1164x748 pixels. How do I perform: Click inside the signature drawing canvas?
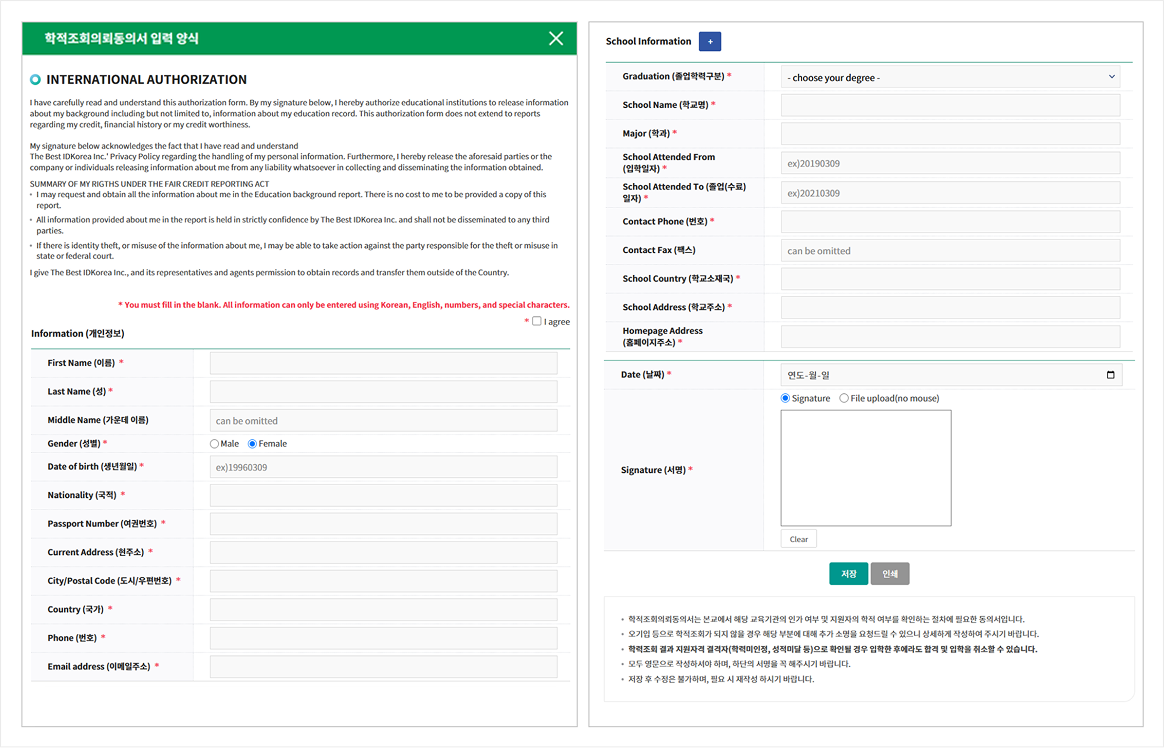[865, 467]
